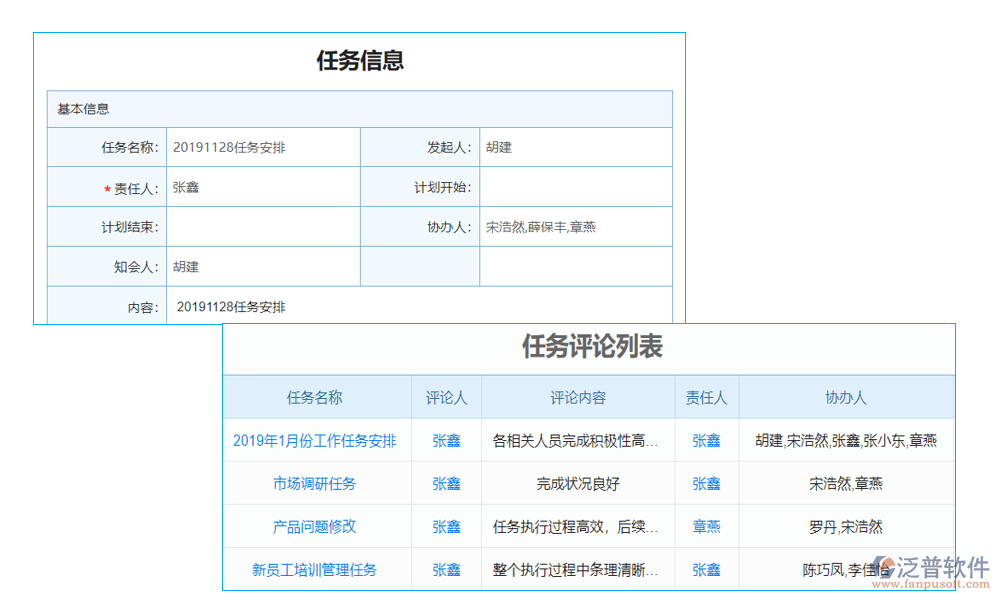Screen dimensions: 1000x600
Task: Select the 任务名称 field showing 20191128任务安排
Action: coord(263,146)
